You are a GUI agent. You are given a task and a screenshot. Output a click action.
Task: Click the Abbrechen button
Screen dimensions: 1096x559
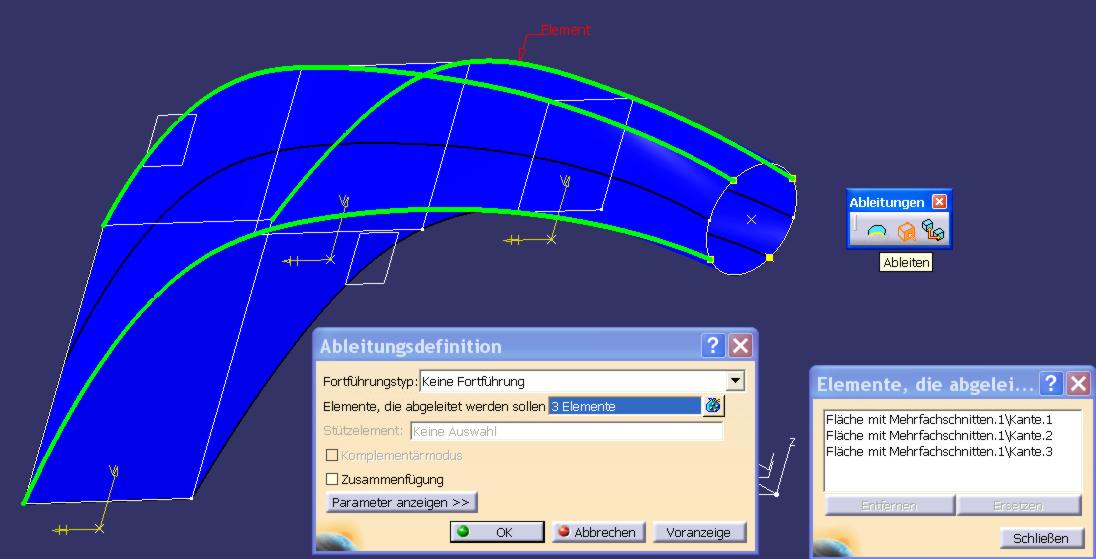(598, 532)
